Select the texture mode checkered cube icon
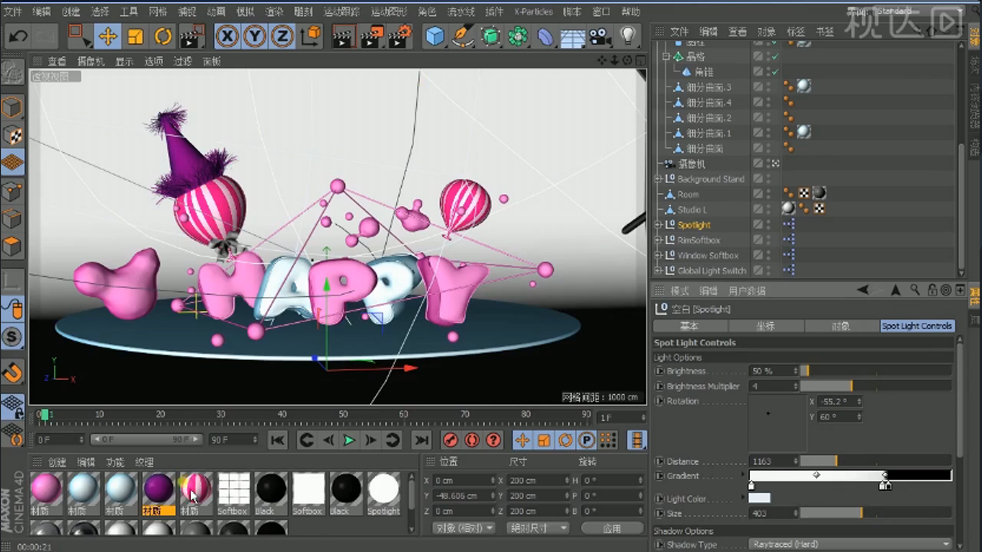 click(13, 135)
